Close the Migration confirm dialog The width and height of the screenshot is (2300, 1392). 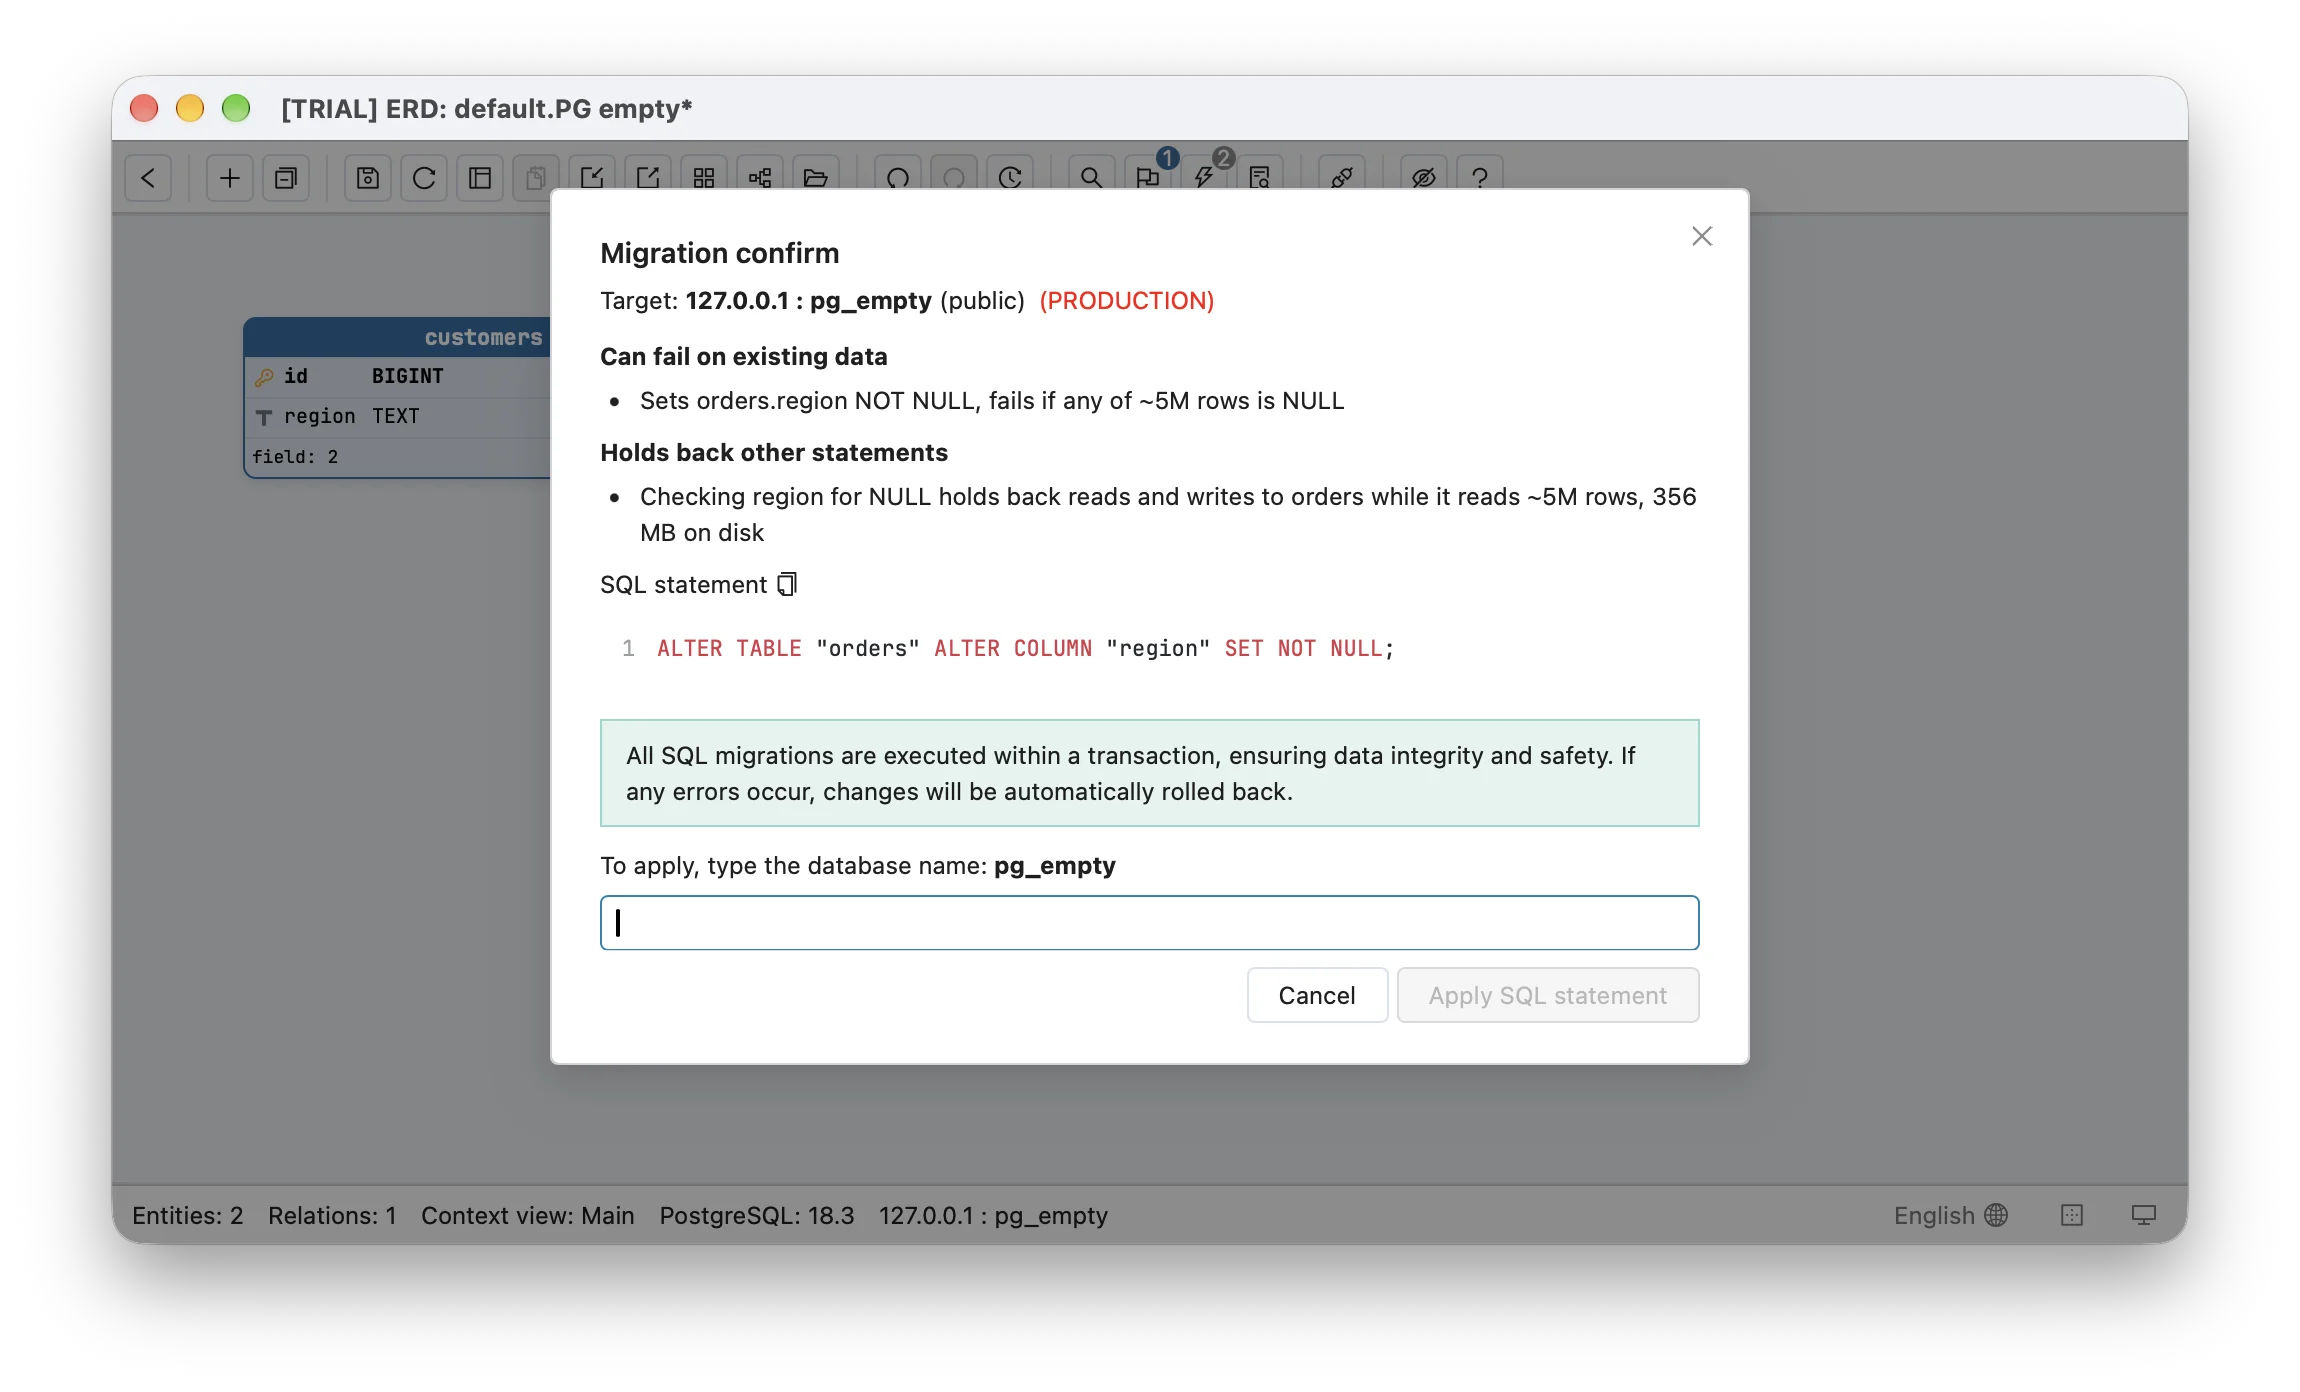pyautogui.click(x=1702, y=236)
